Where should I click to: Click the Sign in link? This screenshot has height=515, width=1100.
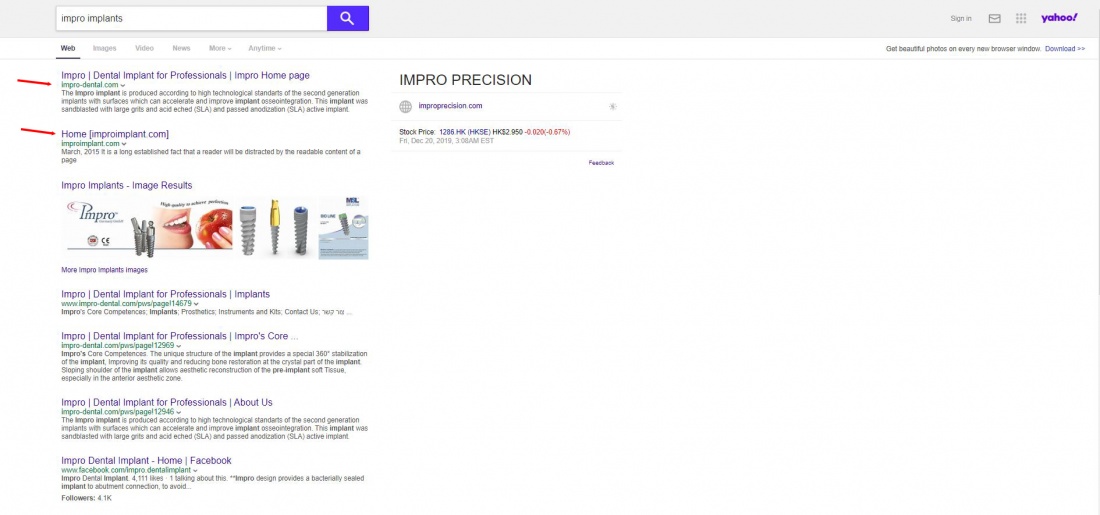click(x=960, y=18)
